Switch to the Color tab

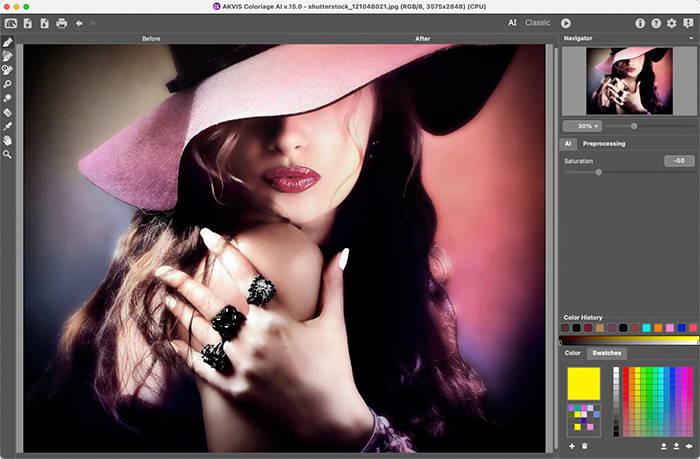pyautogui.click(x=573, y=353)
